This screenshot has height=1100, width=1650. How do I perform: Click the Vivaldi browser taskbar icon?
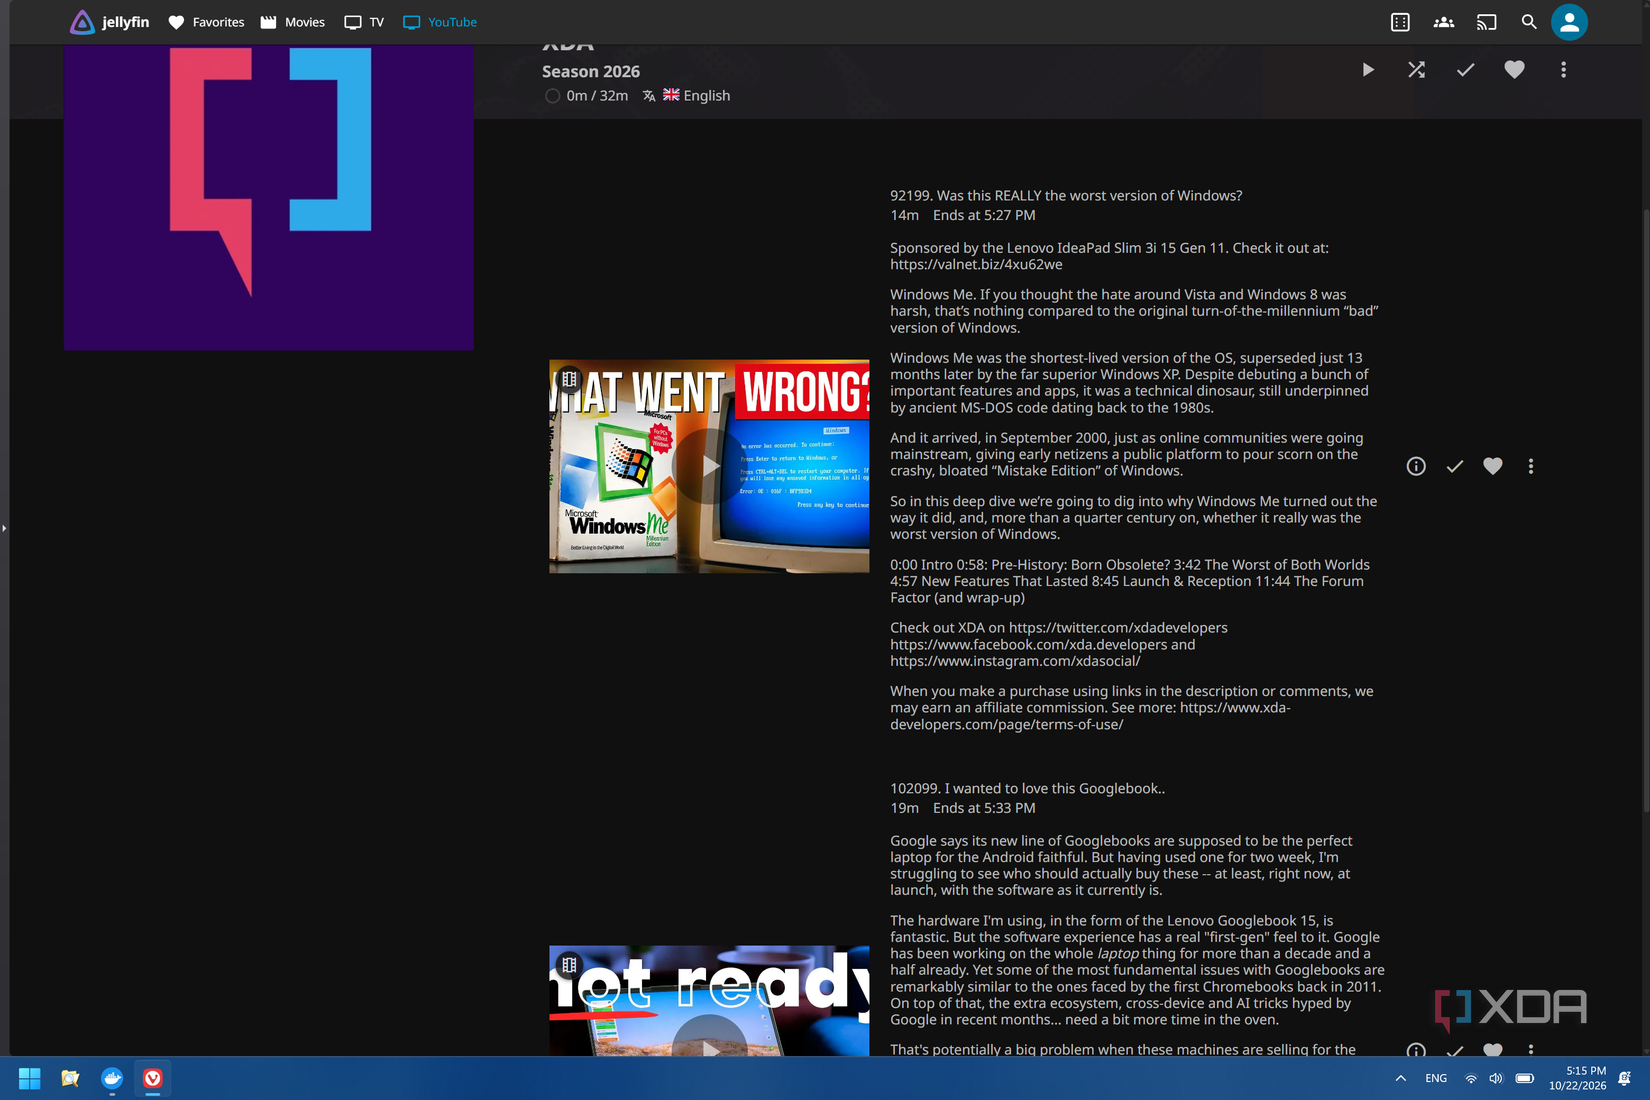153,1078
